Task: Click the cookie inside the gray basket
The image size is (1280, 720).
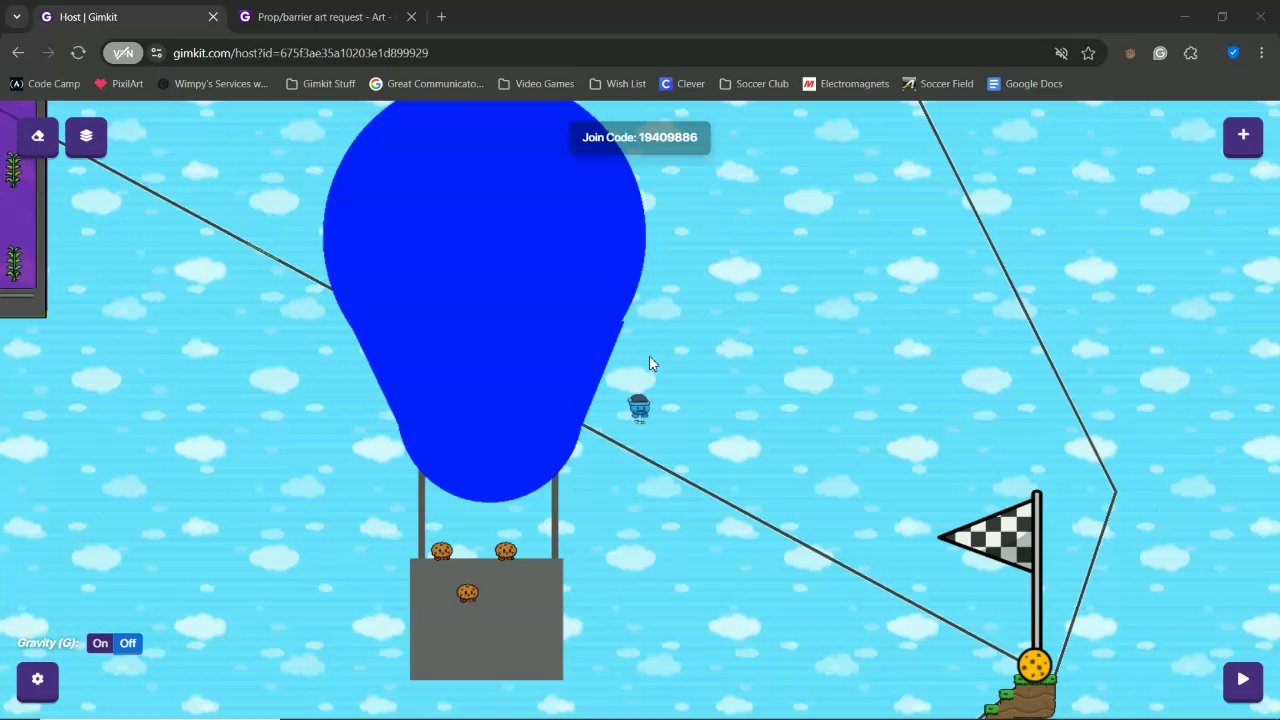Action: (x=467, y=593)
